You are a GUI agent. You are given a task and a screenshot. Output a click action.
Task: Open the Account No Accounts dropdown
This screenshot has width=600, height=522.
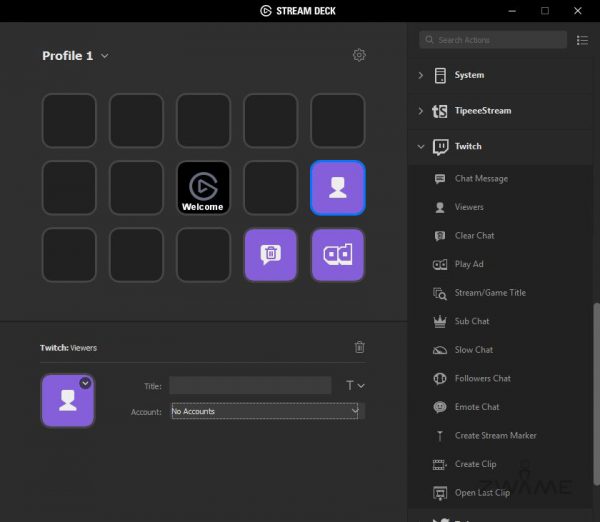(265, 411)
